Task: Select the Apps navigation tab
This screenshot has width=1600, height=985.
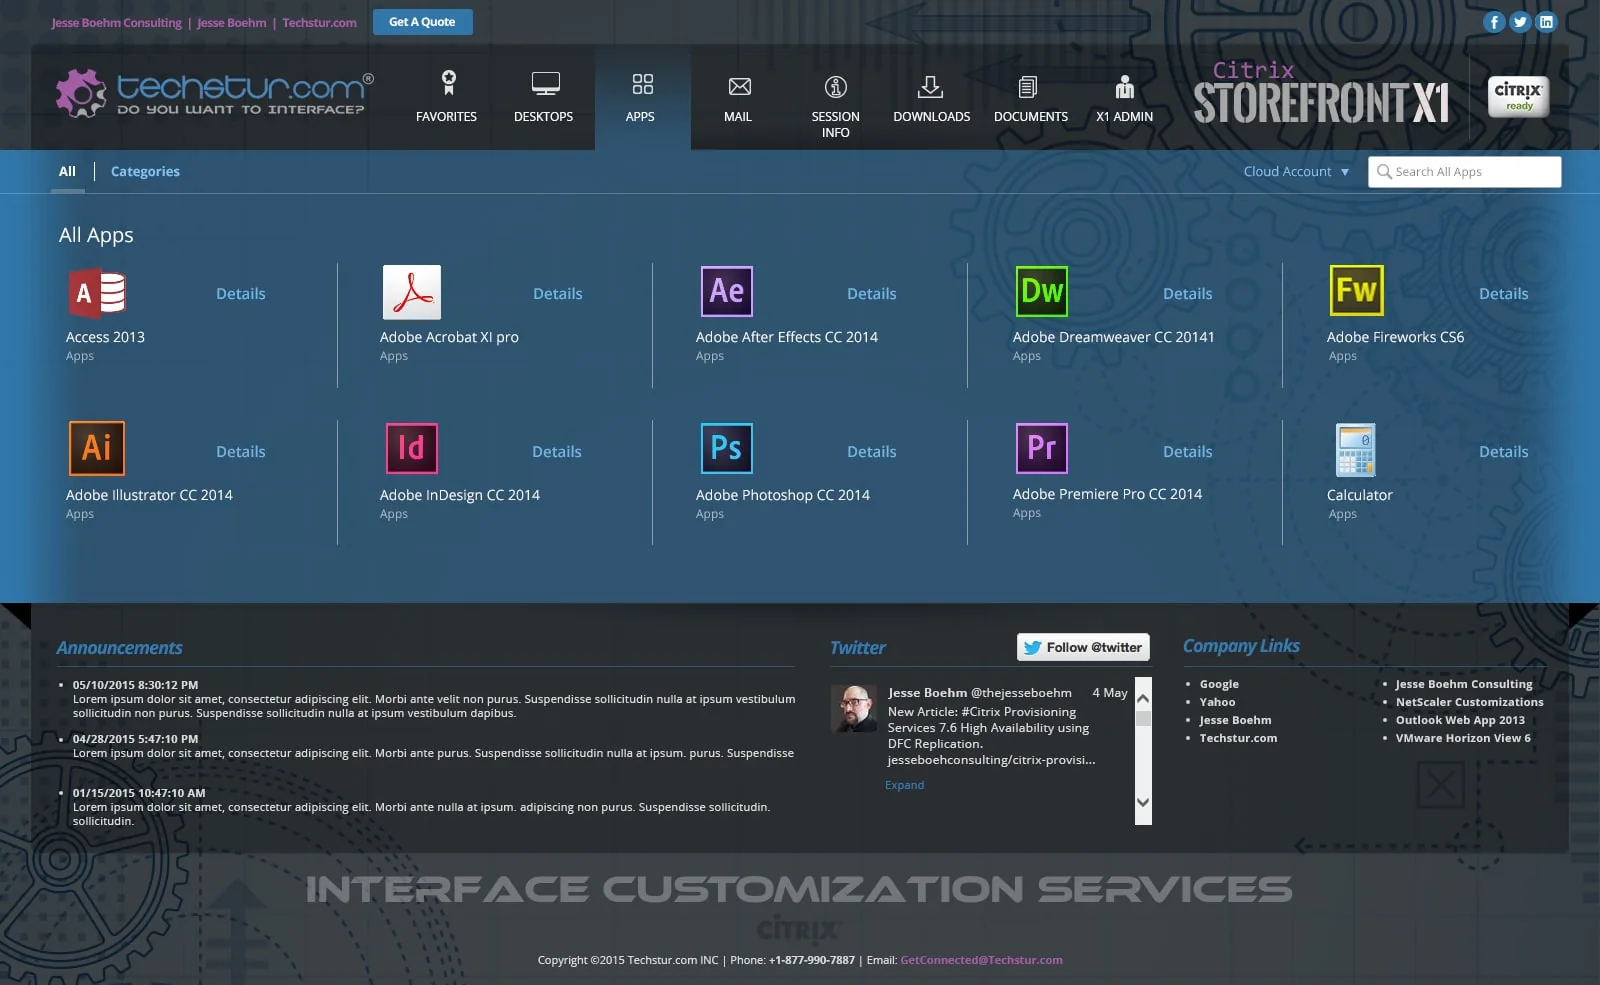Action: pyautogui.click(x=641, y=97)
